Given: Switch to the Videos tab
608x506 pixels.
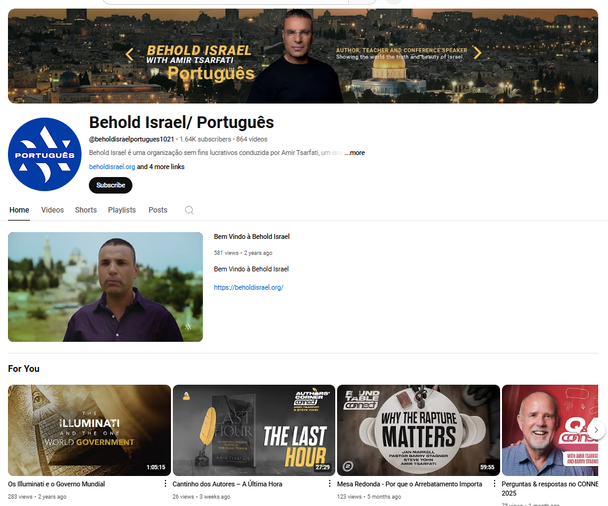Looking at the screenshot, I should (x=52, y=210).
